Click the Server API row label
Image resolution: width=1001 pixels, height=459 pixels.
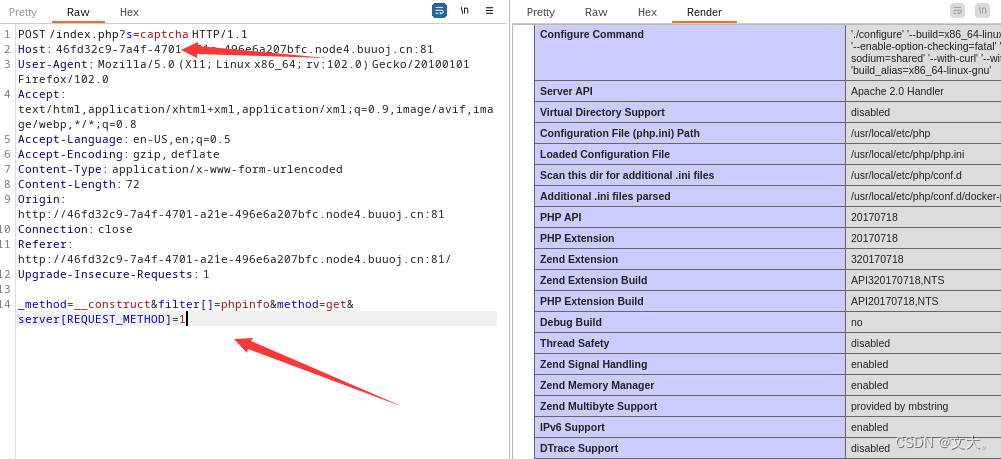point(566,91)
